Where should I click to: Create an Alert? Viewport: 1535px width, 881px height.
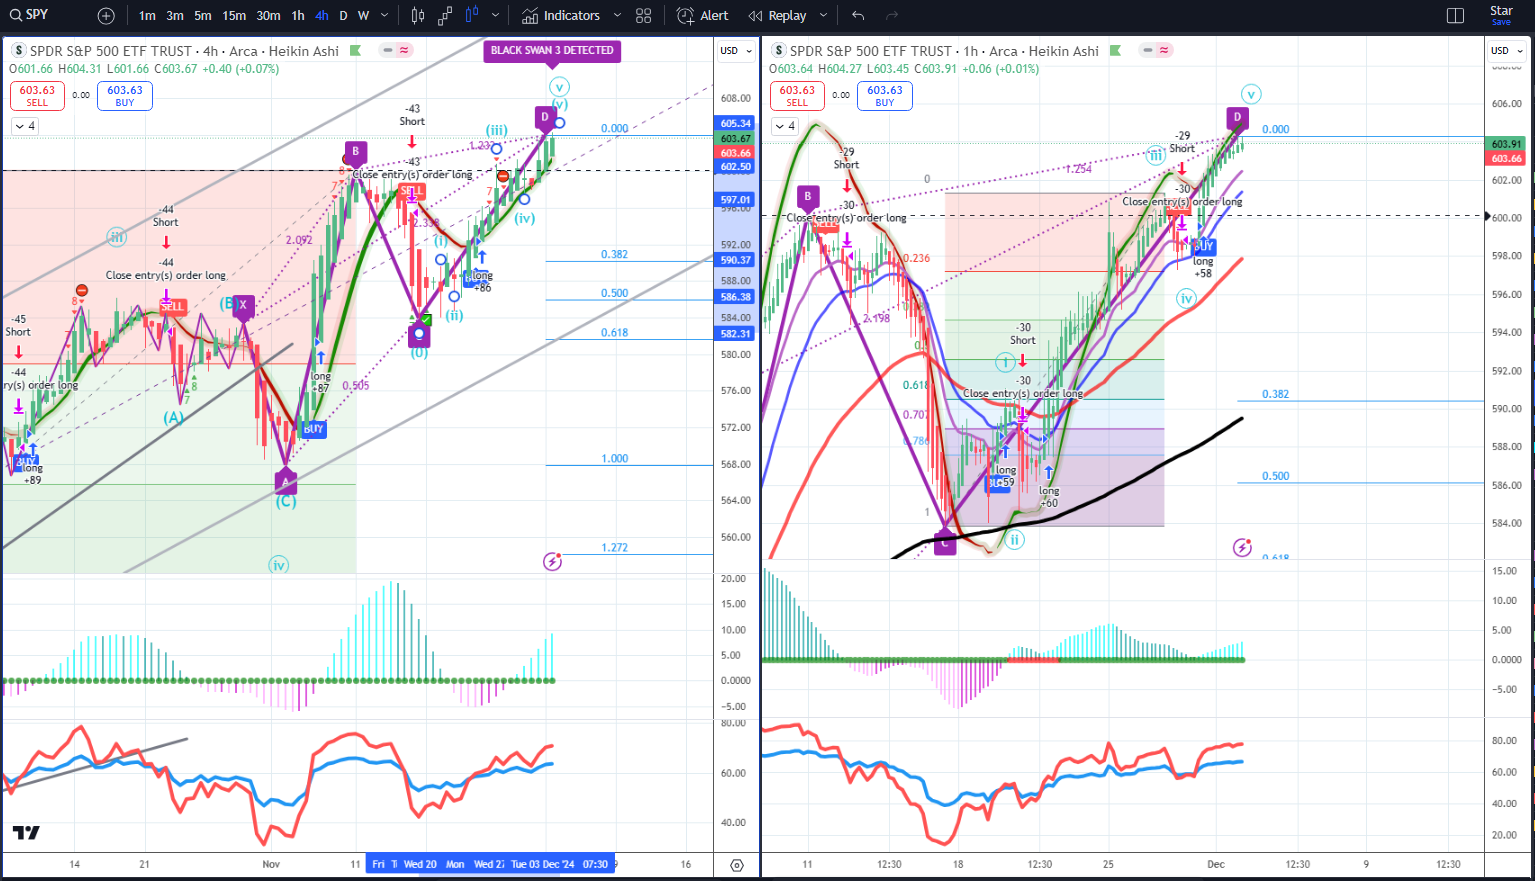coord(703,16)
